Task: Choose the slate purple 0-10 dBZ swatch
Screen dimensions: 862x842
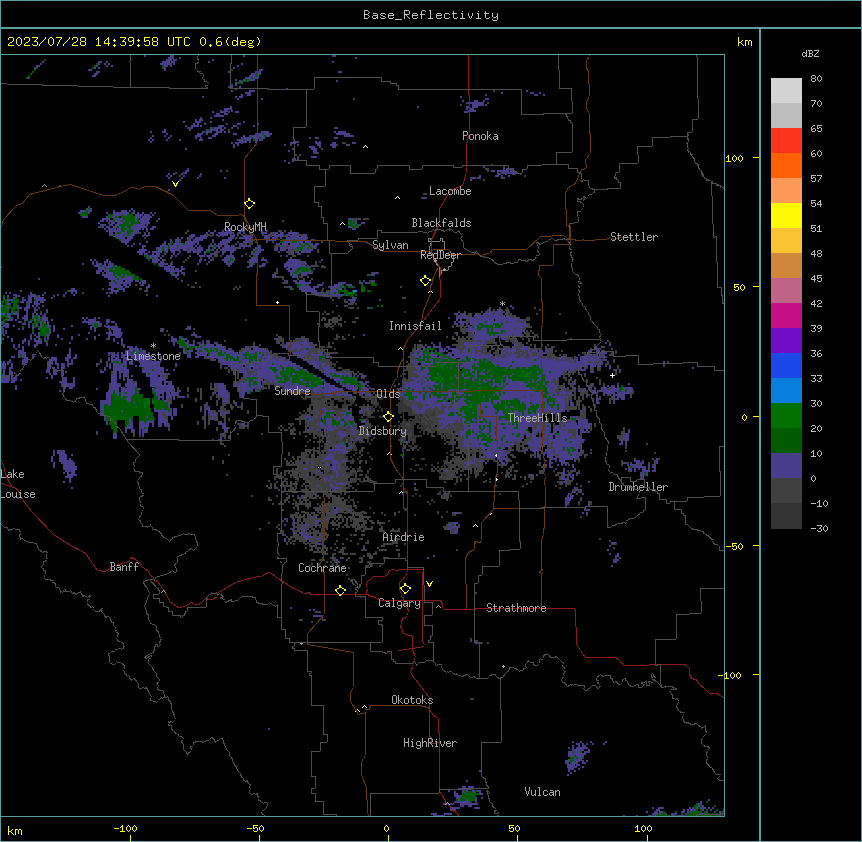Action: point(786,466)
